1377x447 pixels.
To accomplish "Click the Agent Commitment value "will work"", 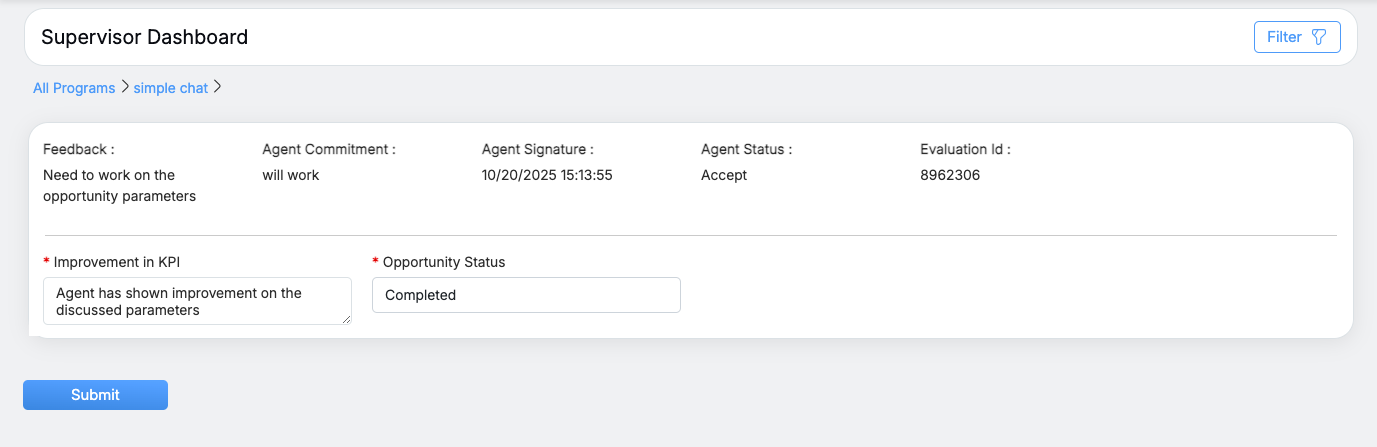I will coord(291,175).
